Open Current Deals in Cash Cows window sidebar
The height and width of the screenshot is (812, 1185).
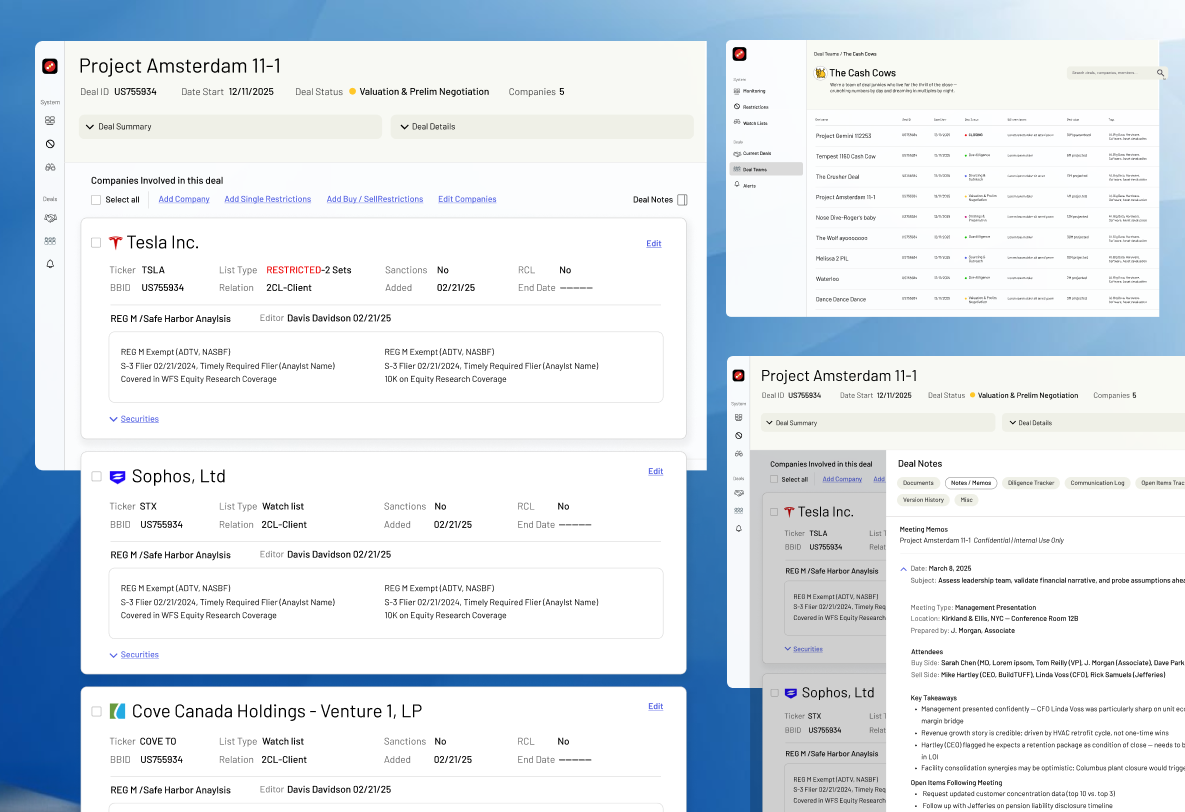(x=766, y=153)
